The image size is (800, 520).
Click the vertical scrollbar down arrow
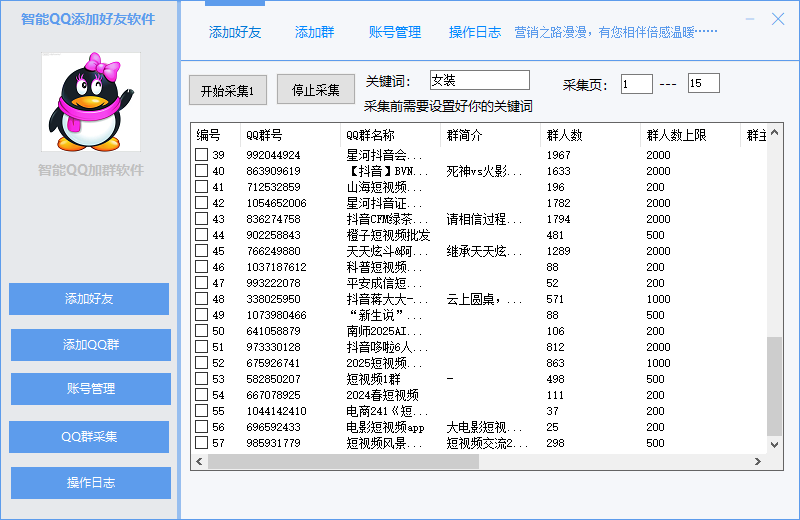coord(775,444)
